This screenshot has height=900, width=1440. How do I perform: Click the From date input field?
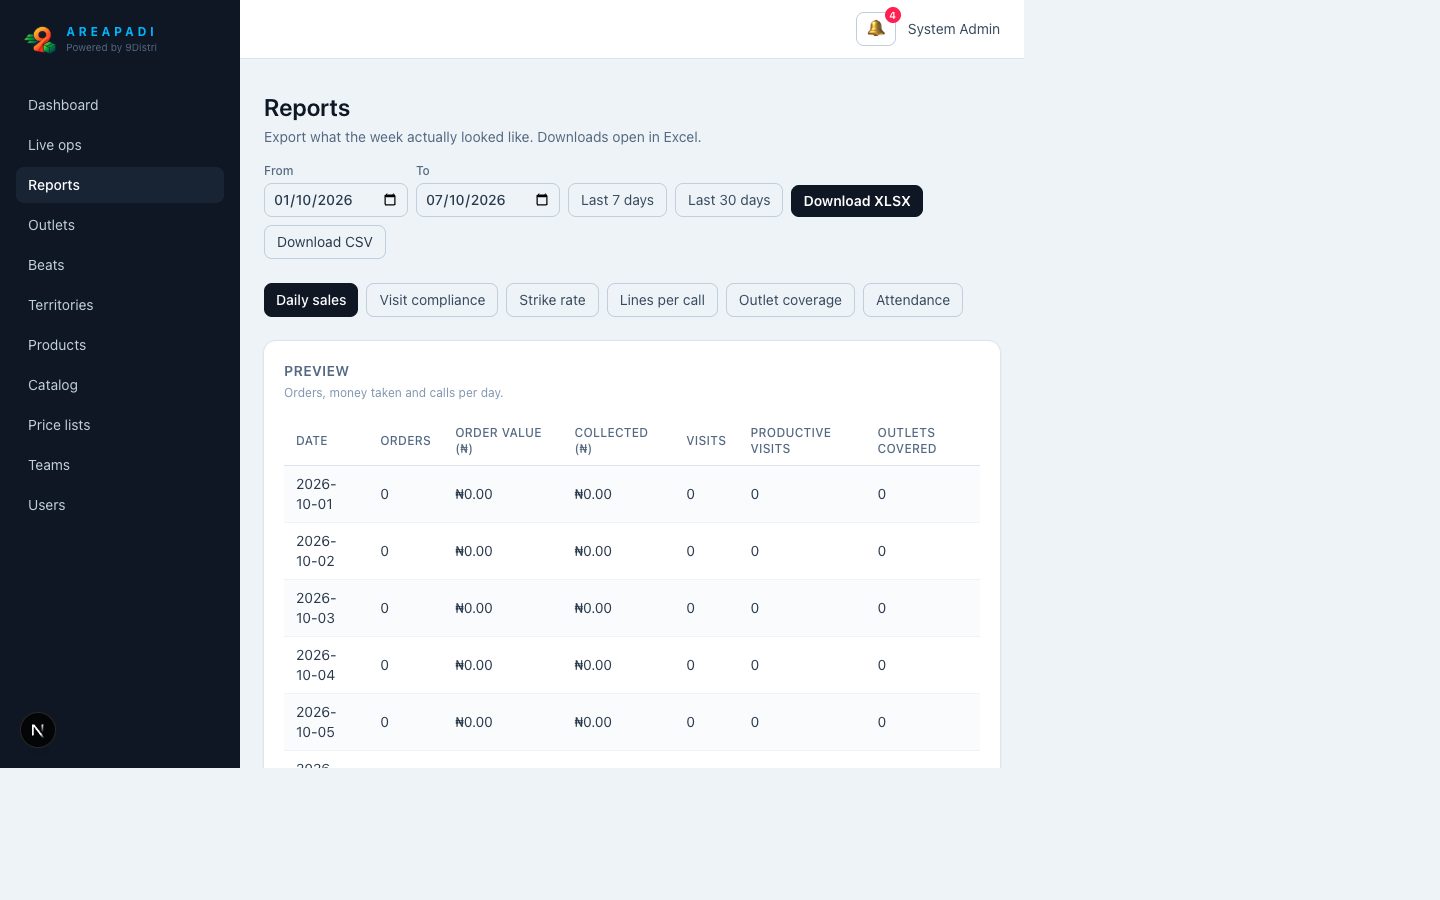pos(336,200)
